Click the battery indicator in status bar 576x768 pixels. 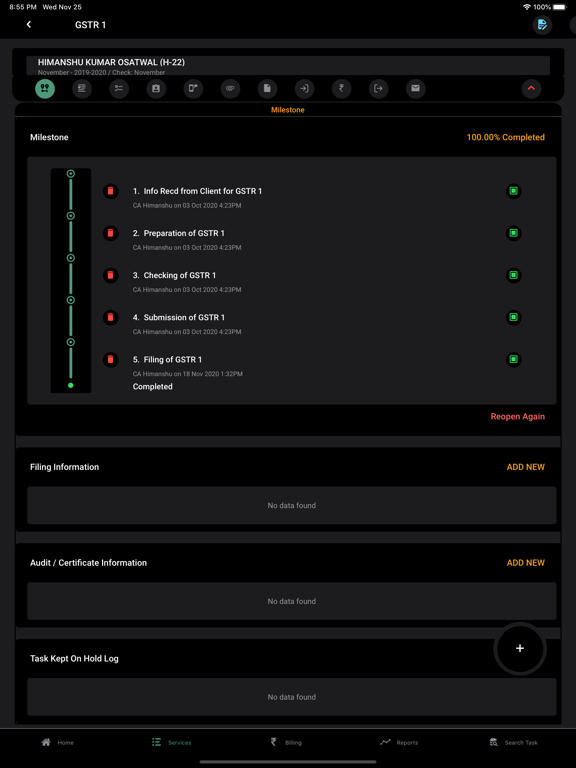click(x=560, y=7)
